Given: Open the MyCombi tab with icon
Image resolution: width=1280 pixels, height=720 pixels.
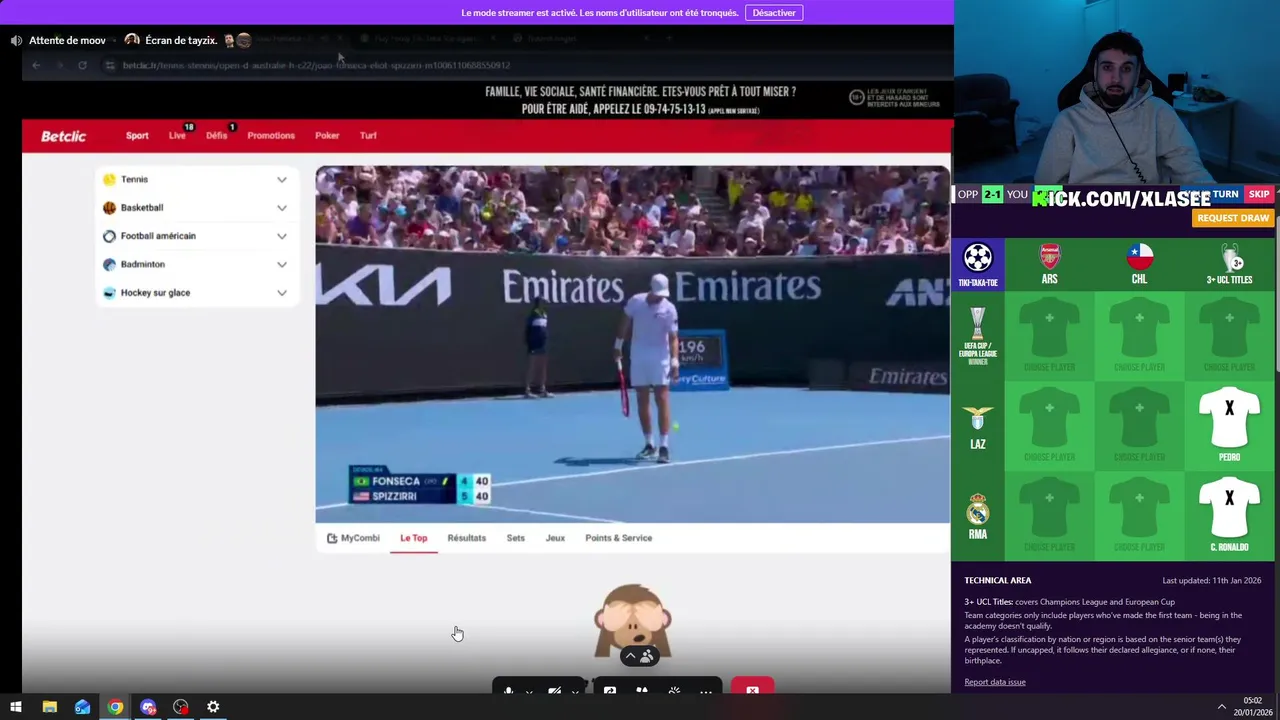Looking at the screenshot, I should pos(353,538).
